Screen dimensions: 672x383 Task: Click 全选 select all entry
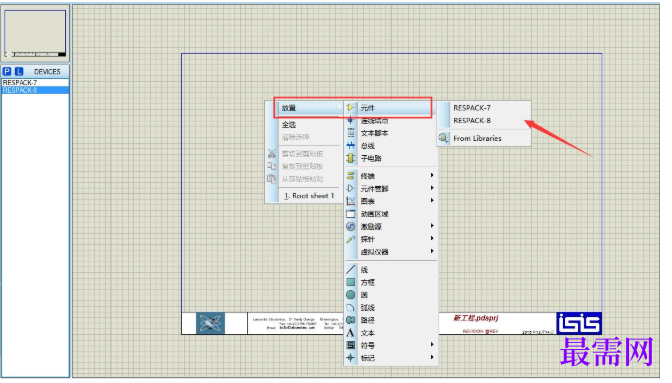[289, 125]
